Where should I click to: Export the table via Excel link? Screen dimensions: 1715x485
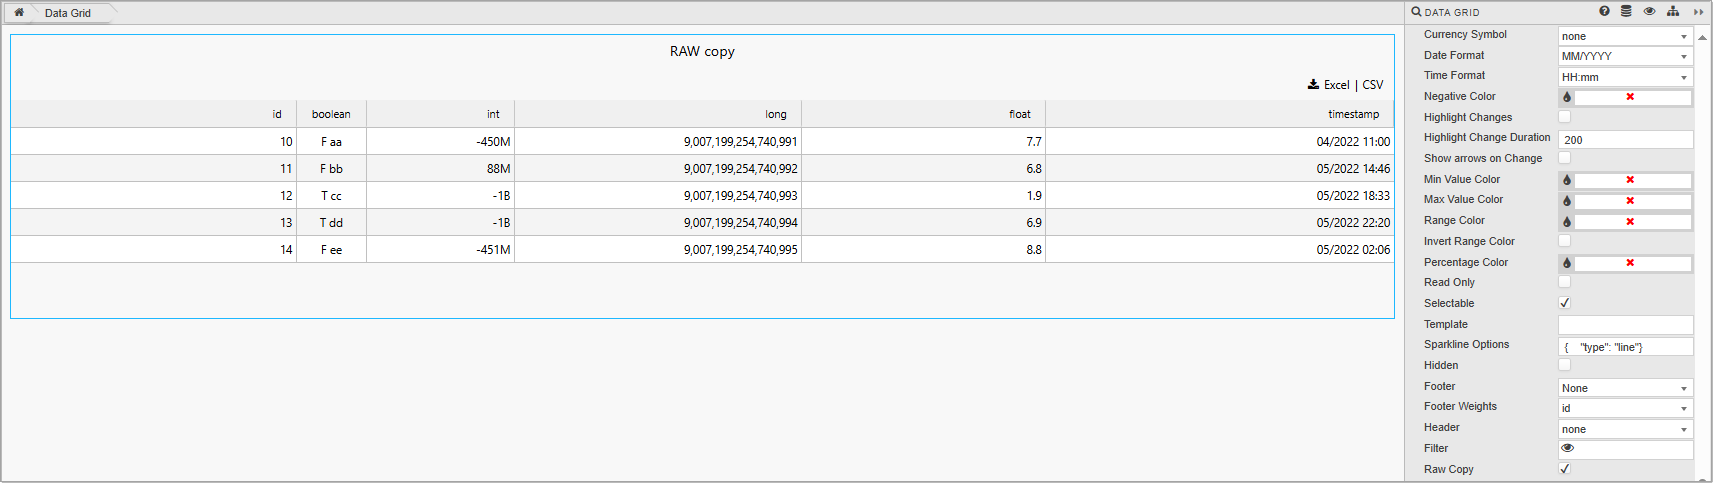tap(1329, 85)
